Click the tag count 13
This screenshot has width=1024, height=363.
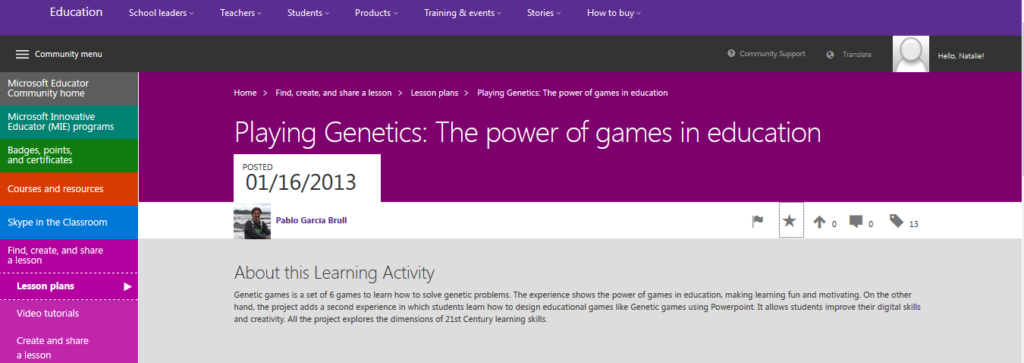pos(913,225)
